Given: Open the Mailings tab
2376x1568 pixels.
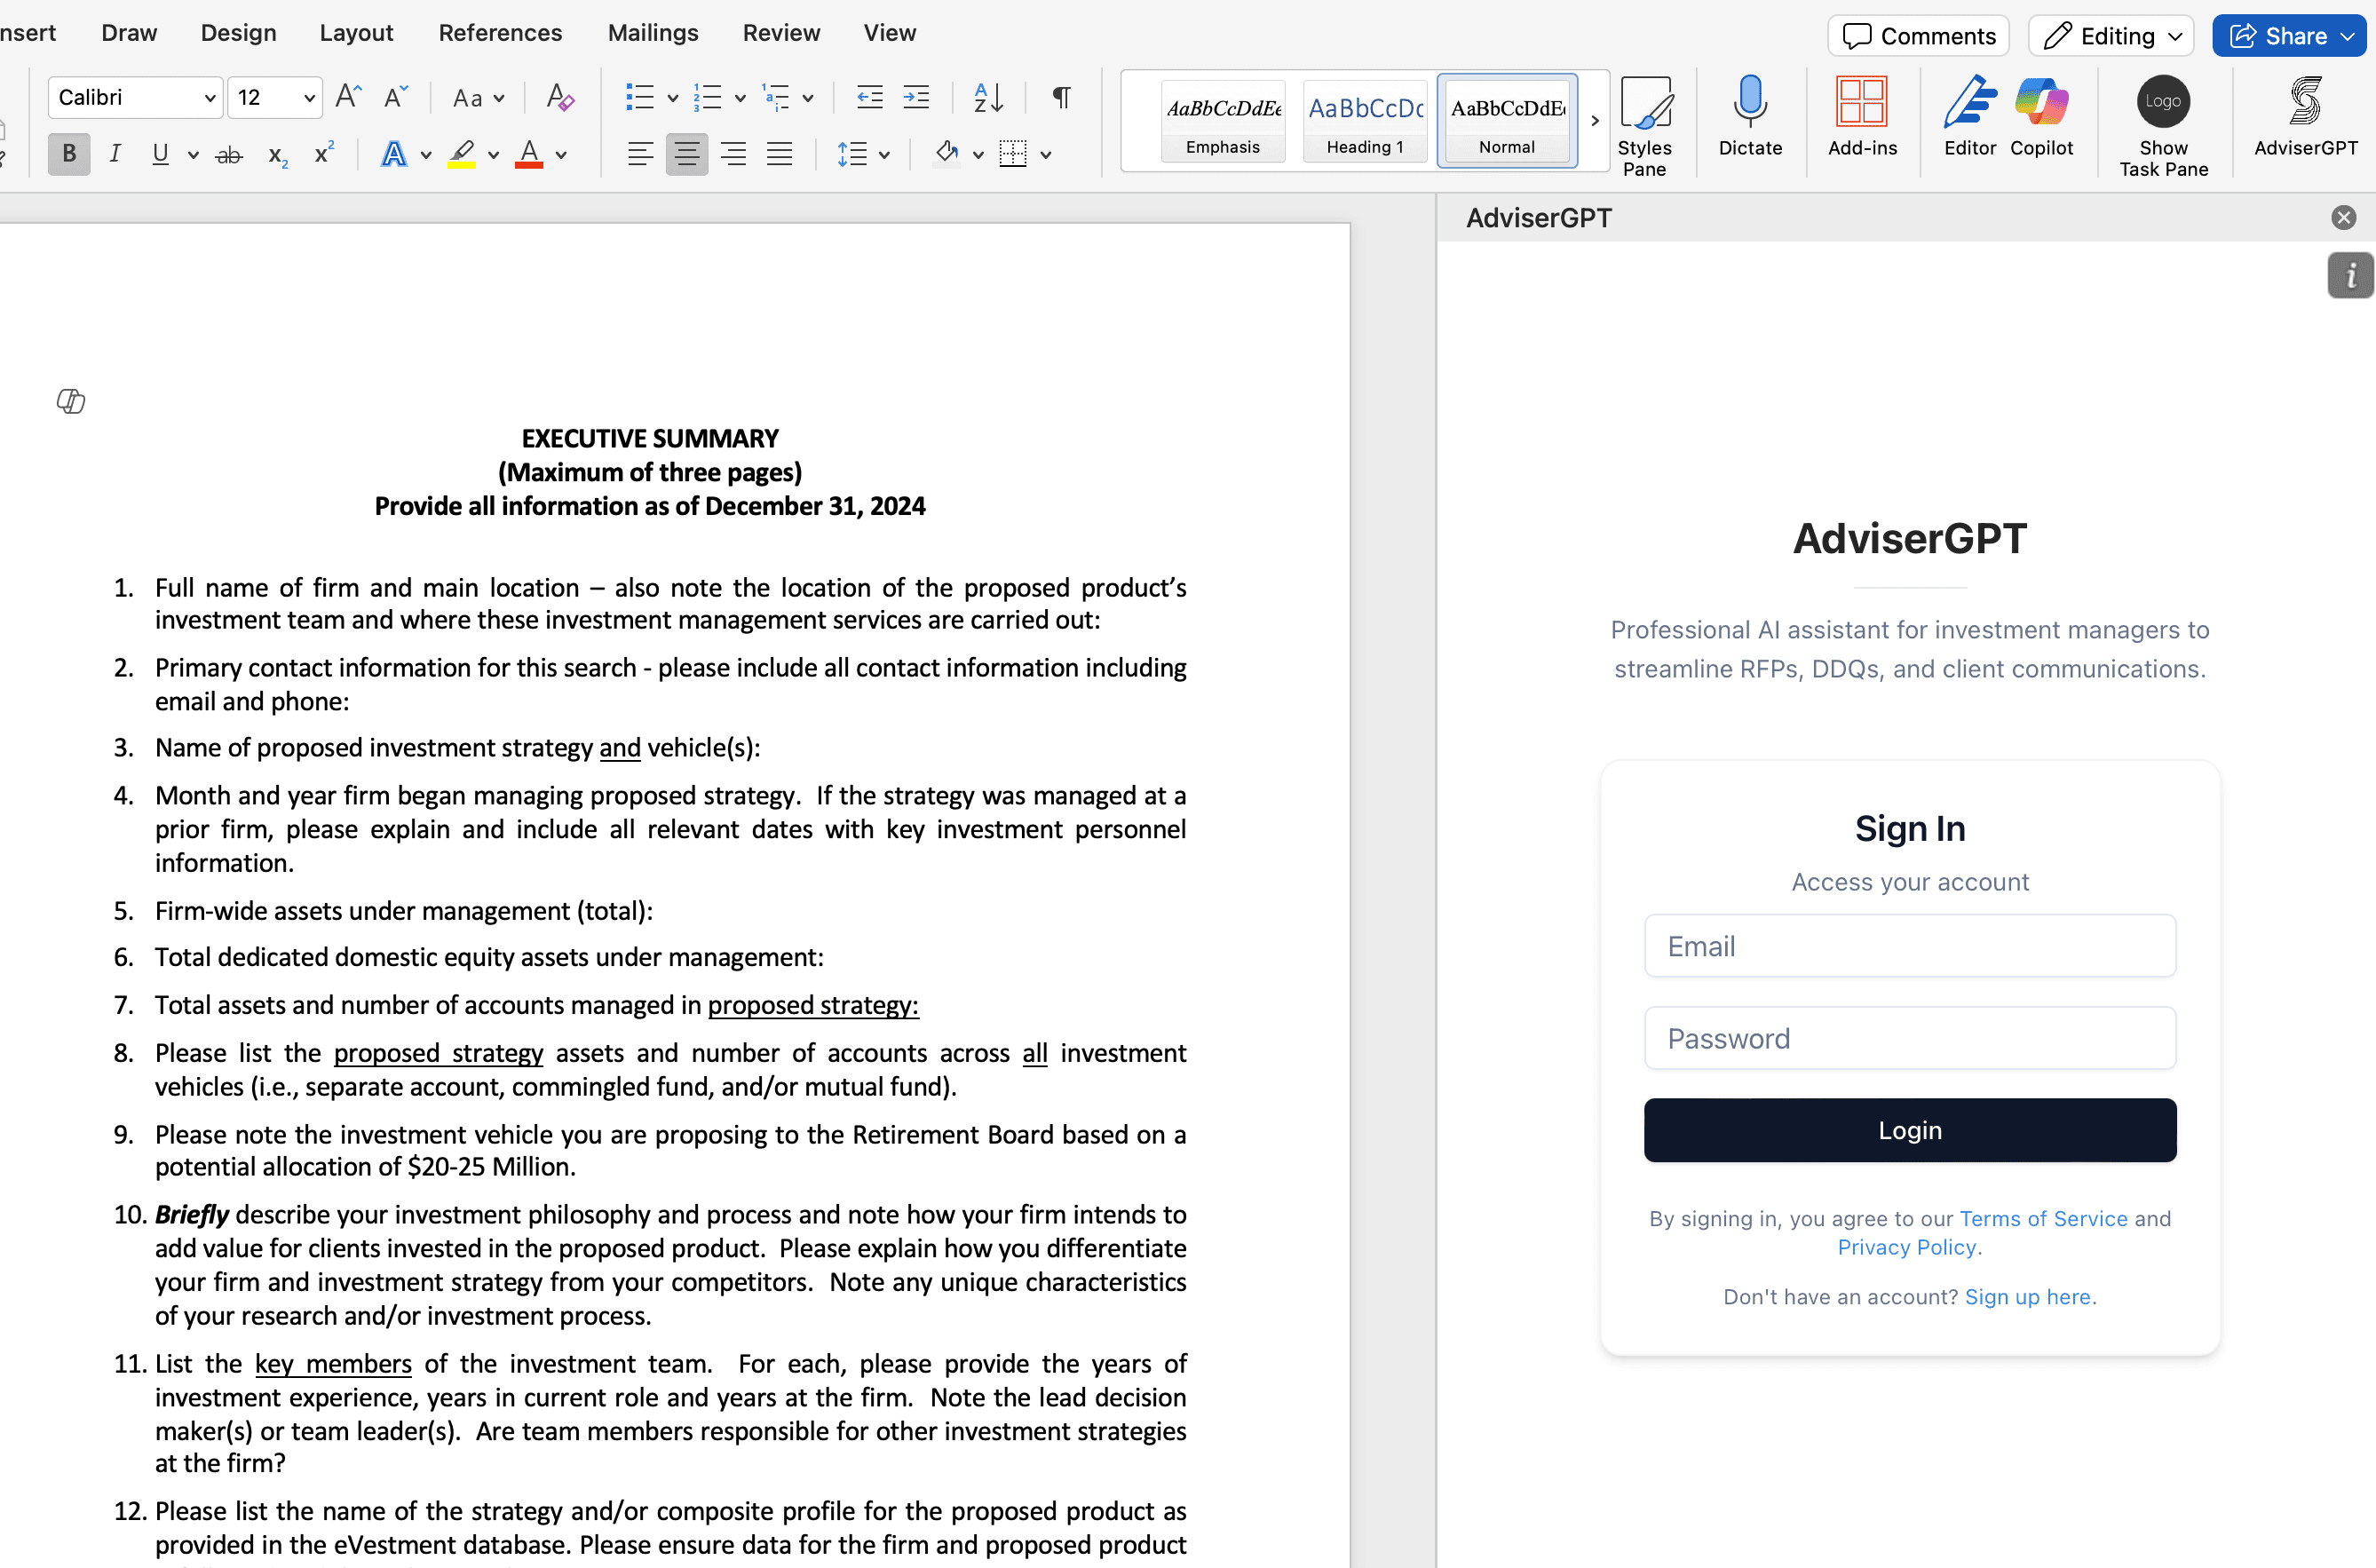Looking at the screenshot, I should tap(653, 33).
